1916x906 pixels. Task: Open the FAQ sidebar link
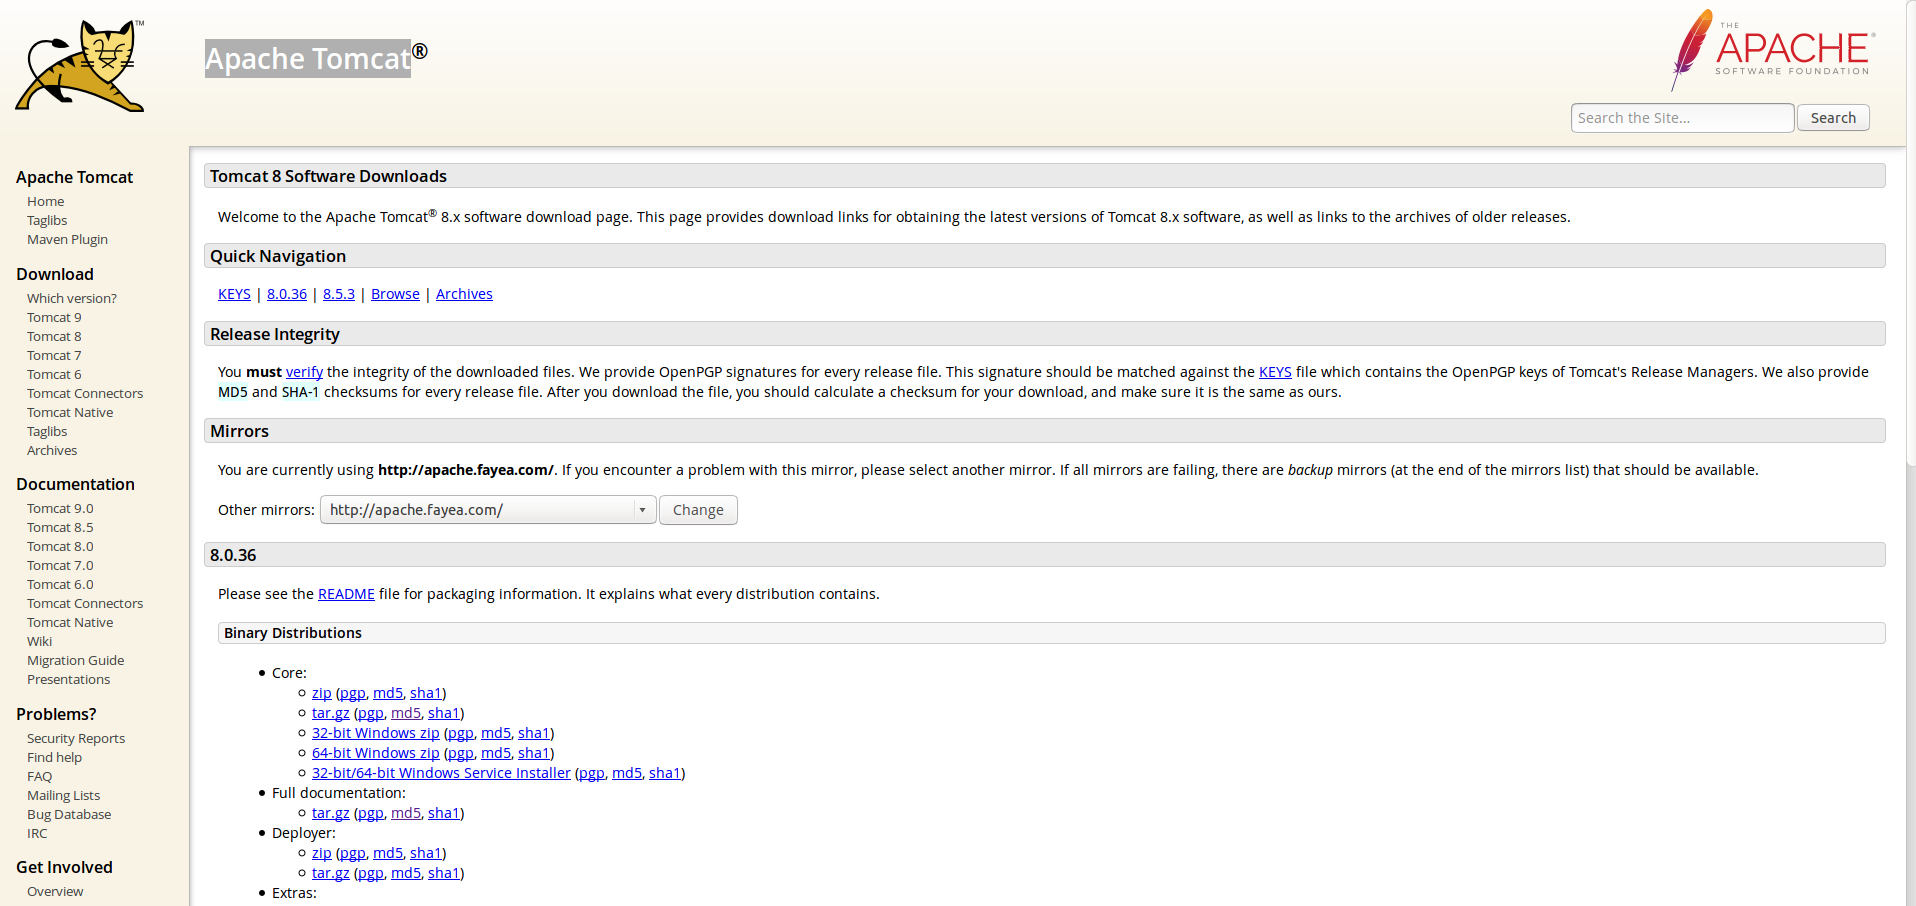coord(39,777)
